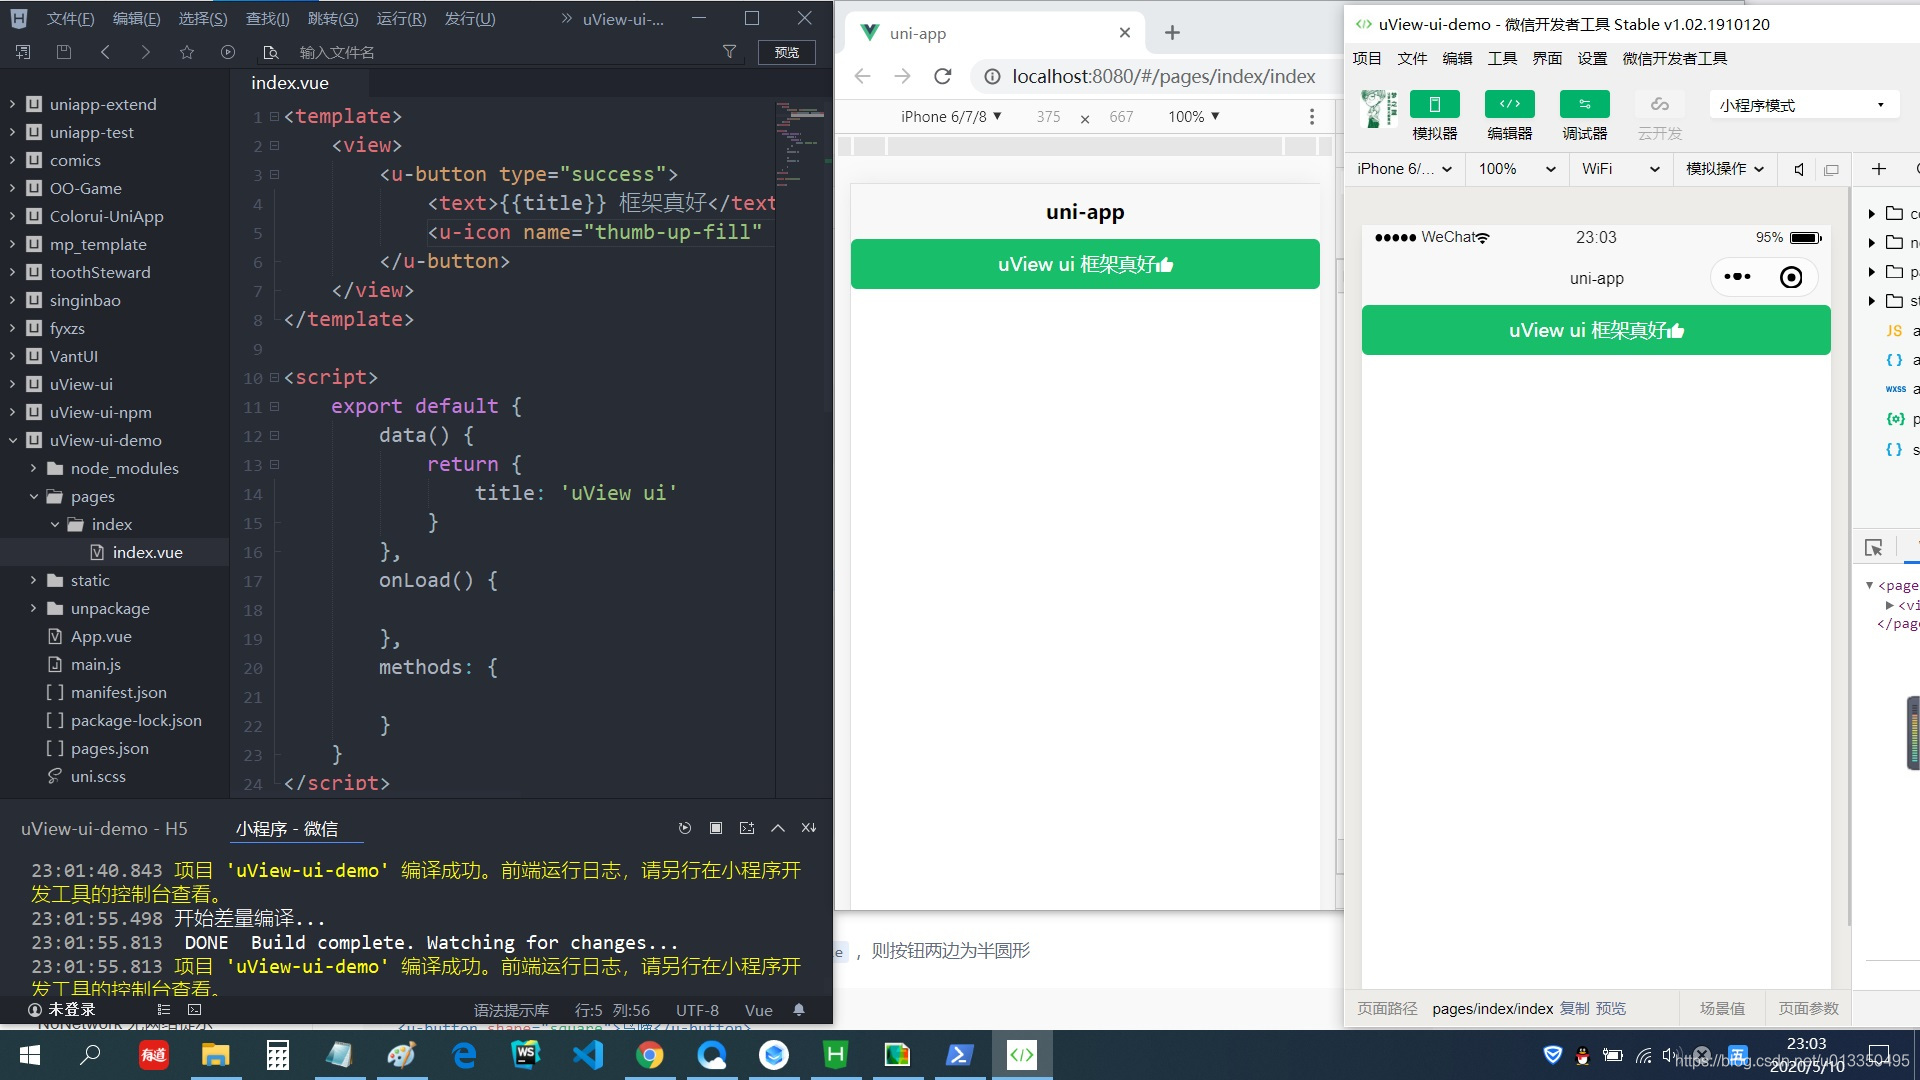Reload the uni-app browser page
Viewport: 1920px width, 1080px height.
point(942,76)
